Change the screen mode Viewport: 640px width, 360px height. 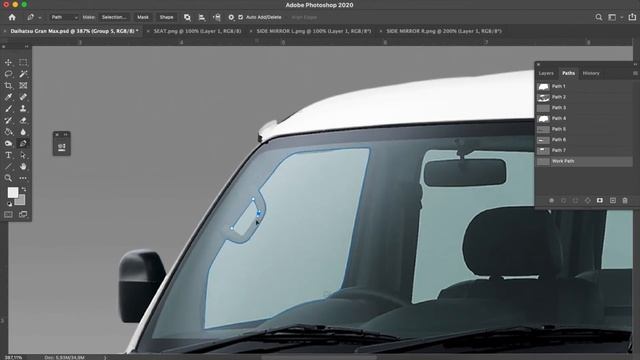(x=23, y=214)
